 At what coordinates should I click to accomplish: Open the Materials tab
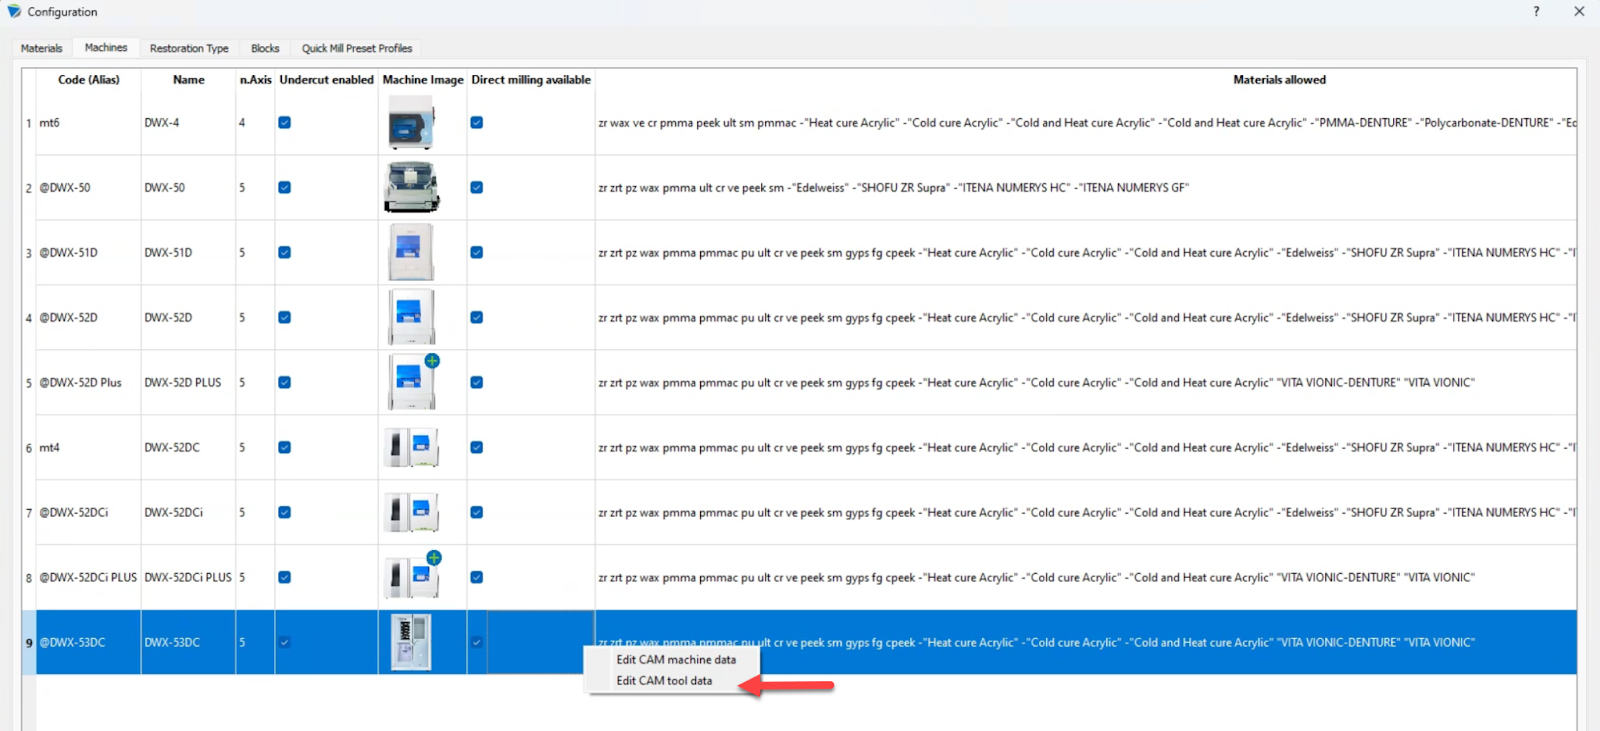click(42, 48)
